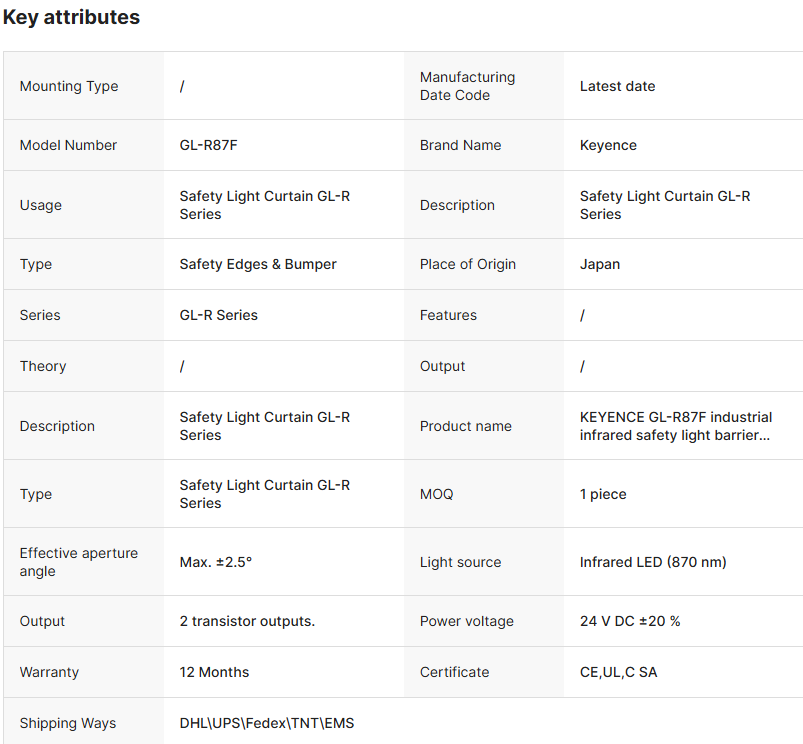The width and height of the screenshot is (803, 744).
Task: Click the Keyence brand name value
Action: pos(608,145)
